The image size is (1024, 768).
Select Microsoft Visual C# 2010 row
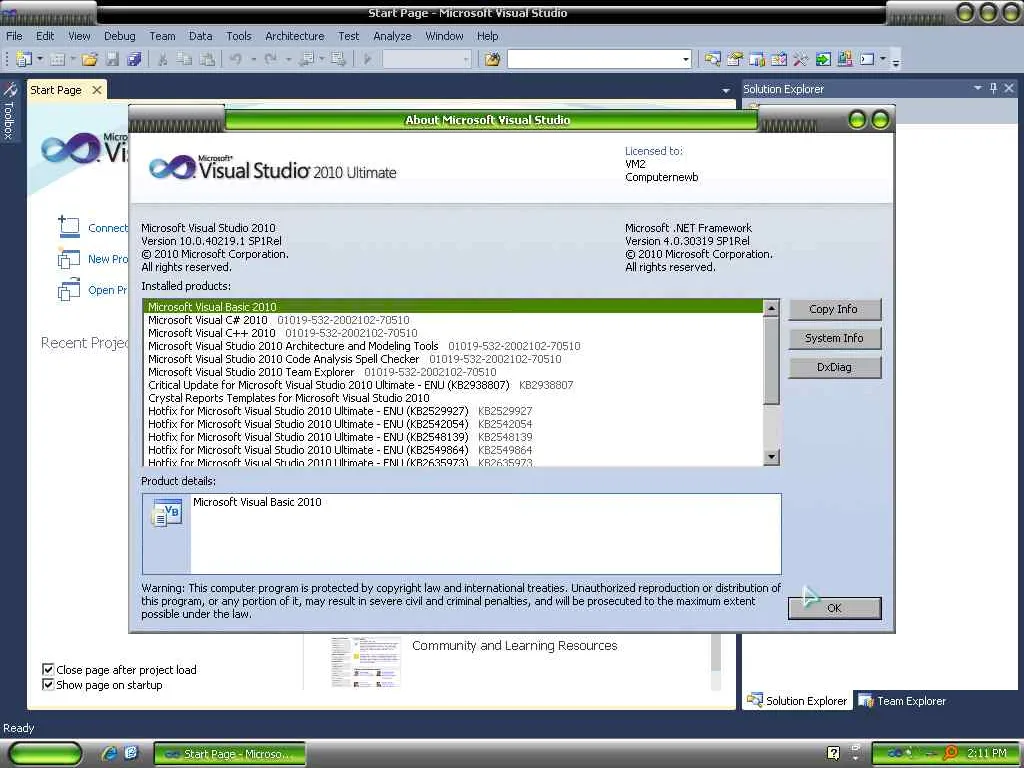[x=453, y=320]
